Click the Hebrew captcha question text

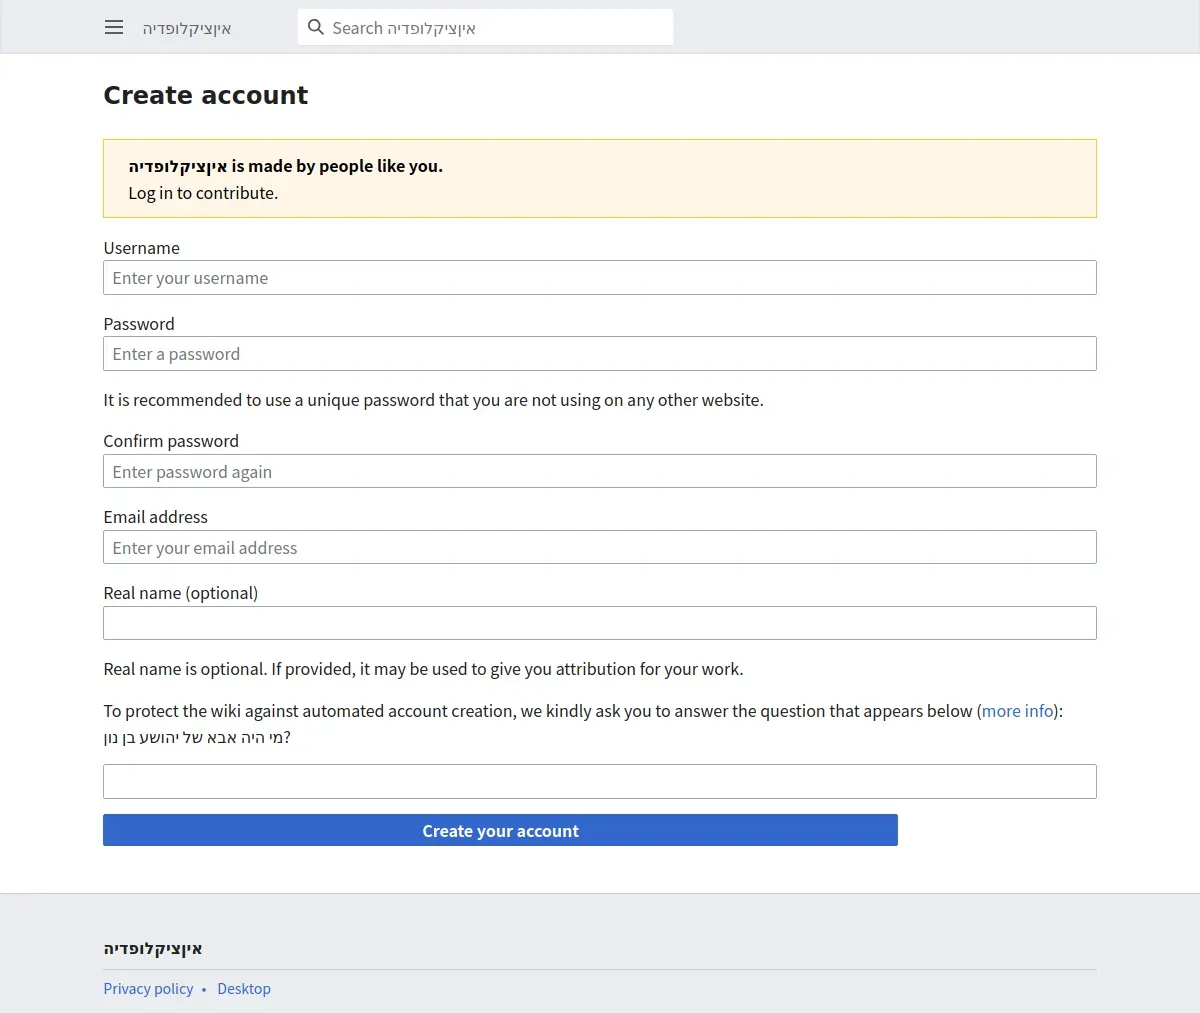[x=197, y=738]
